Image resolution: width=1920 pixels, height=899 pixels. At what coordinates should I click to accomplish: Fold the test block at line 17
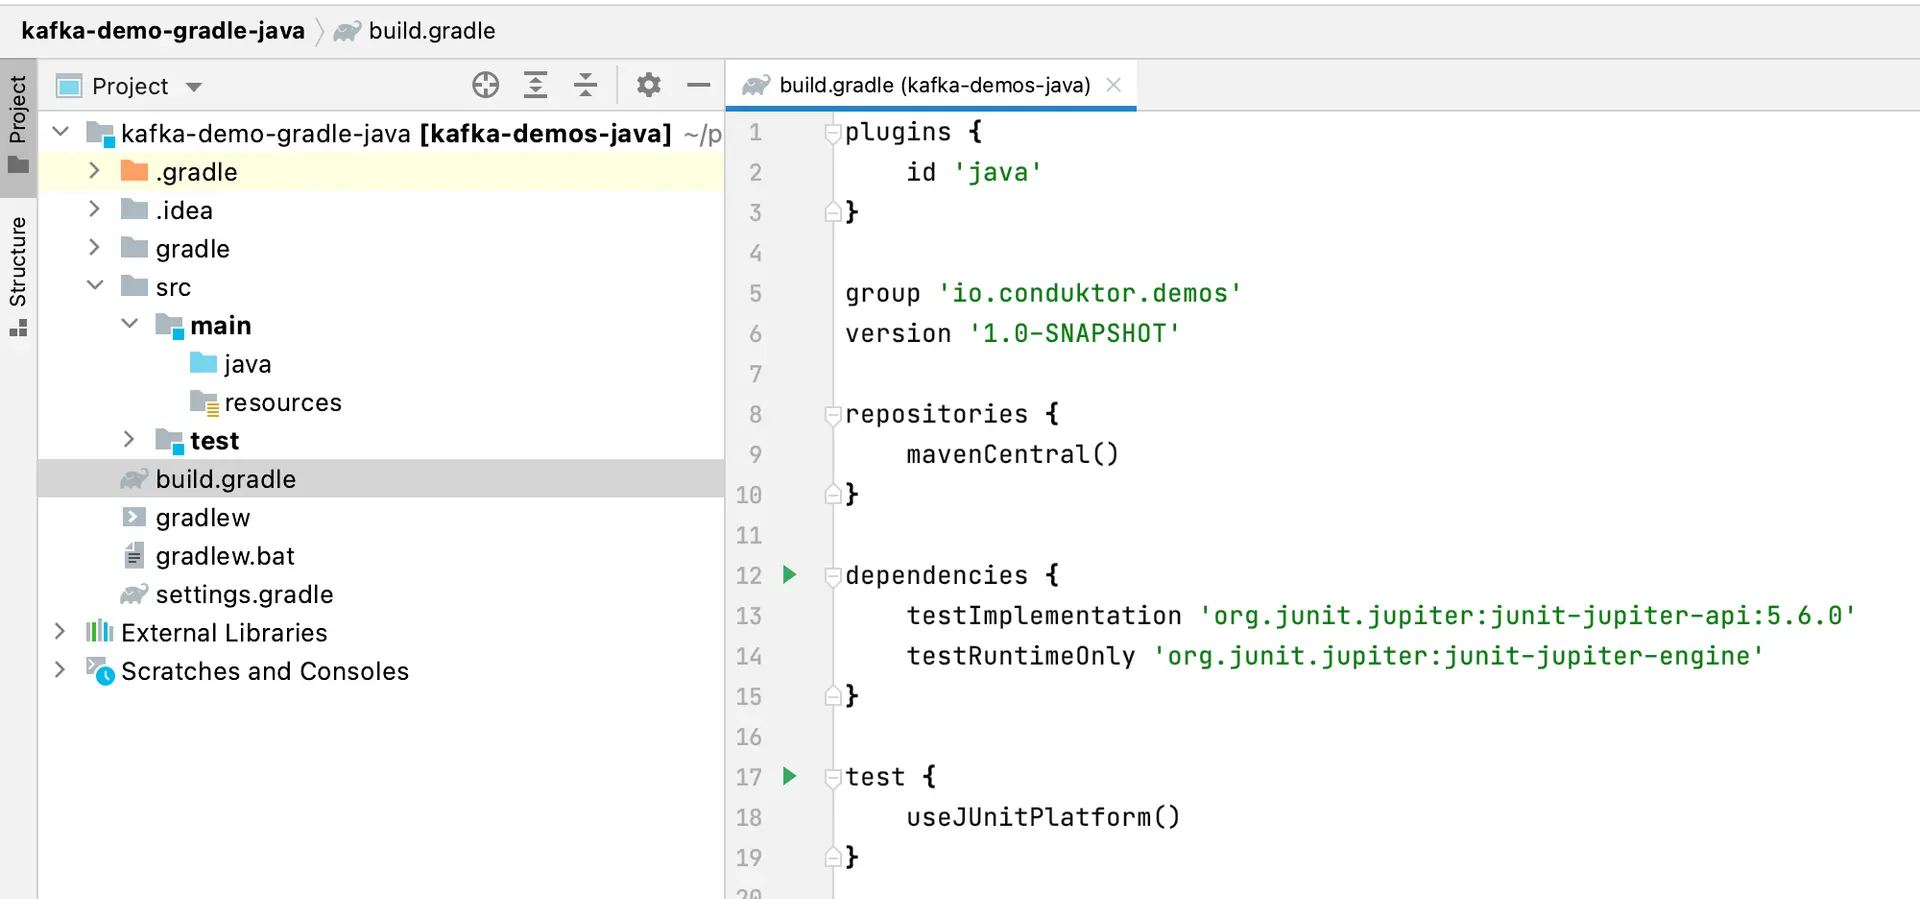point(832,777)
